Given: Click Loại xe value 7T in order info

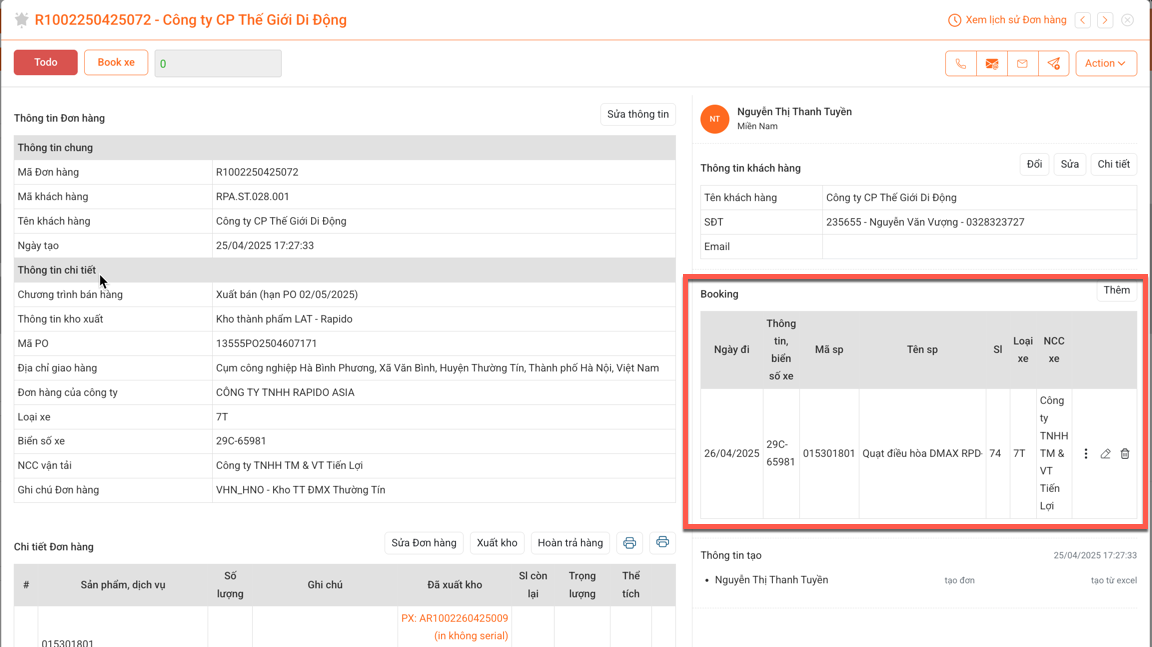Looking at the screenshot, I should (x=222, y=417).
